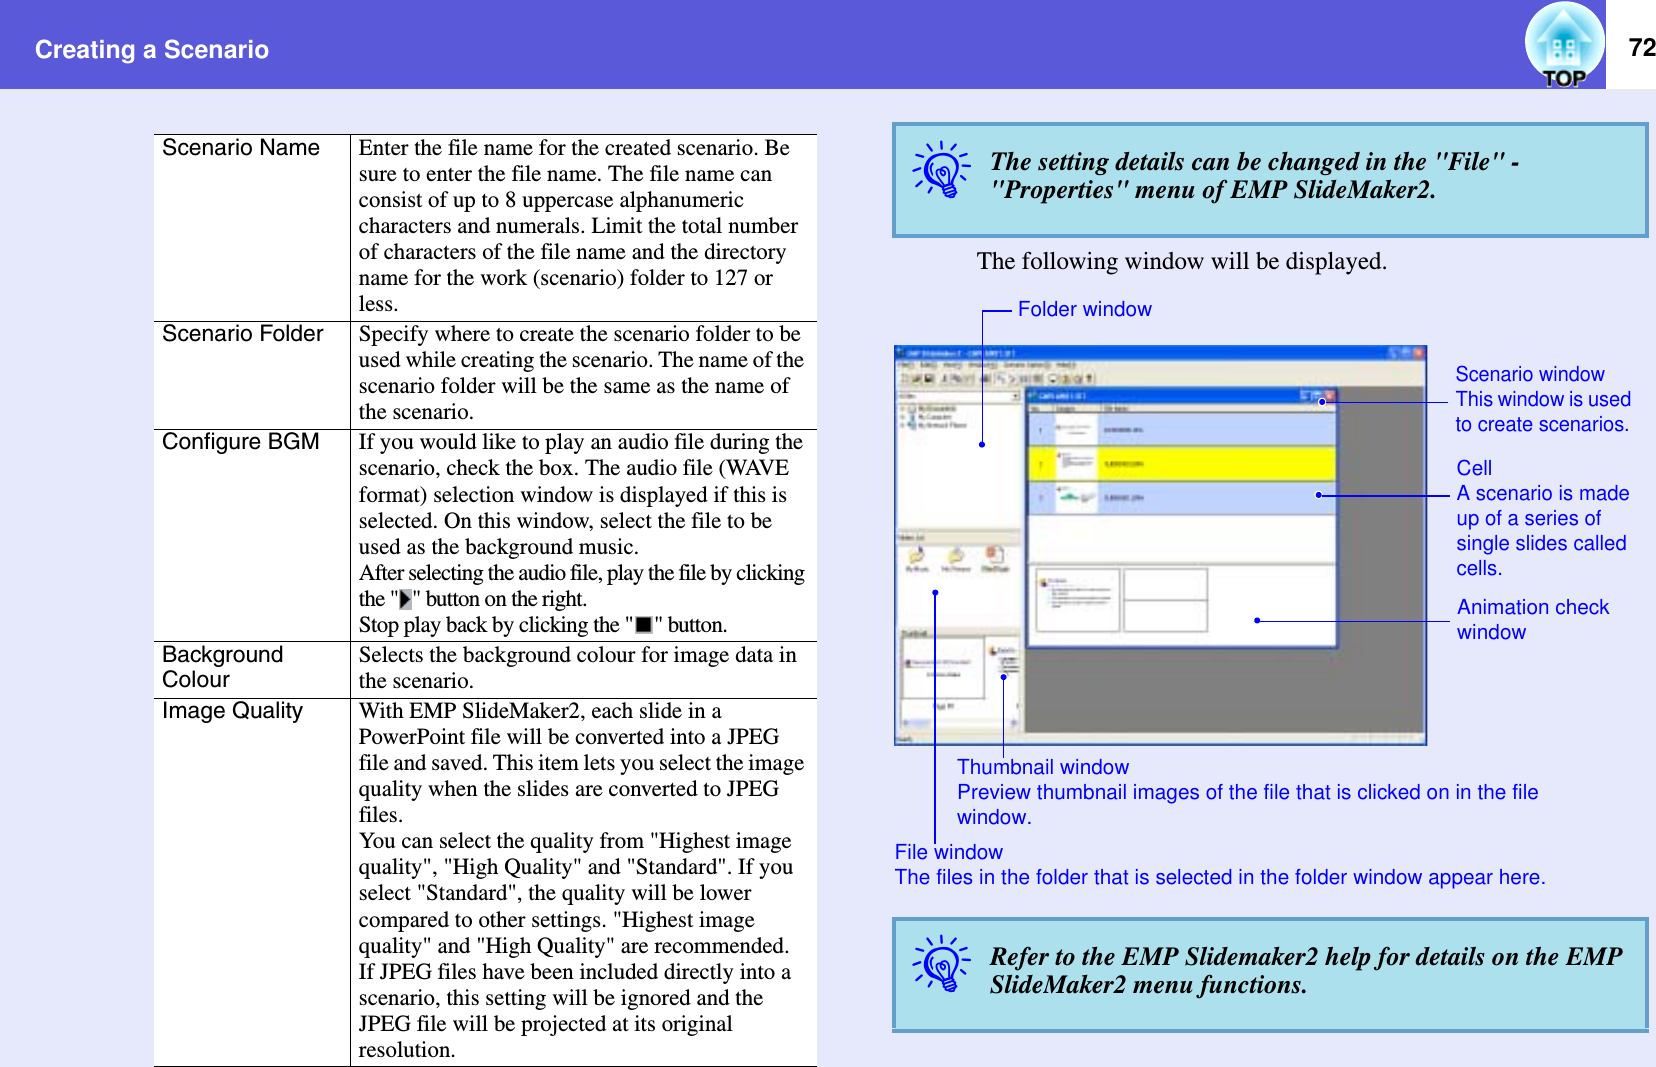
Task: Click the 'Scenario Folder' table cell
Action: point(252,374)
